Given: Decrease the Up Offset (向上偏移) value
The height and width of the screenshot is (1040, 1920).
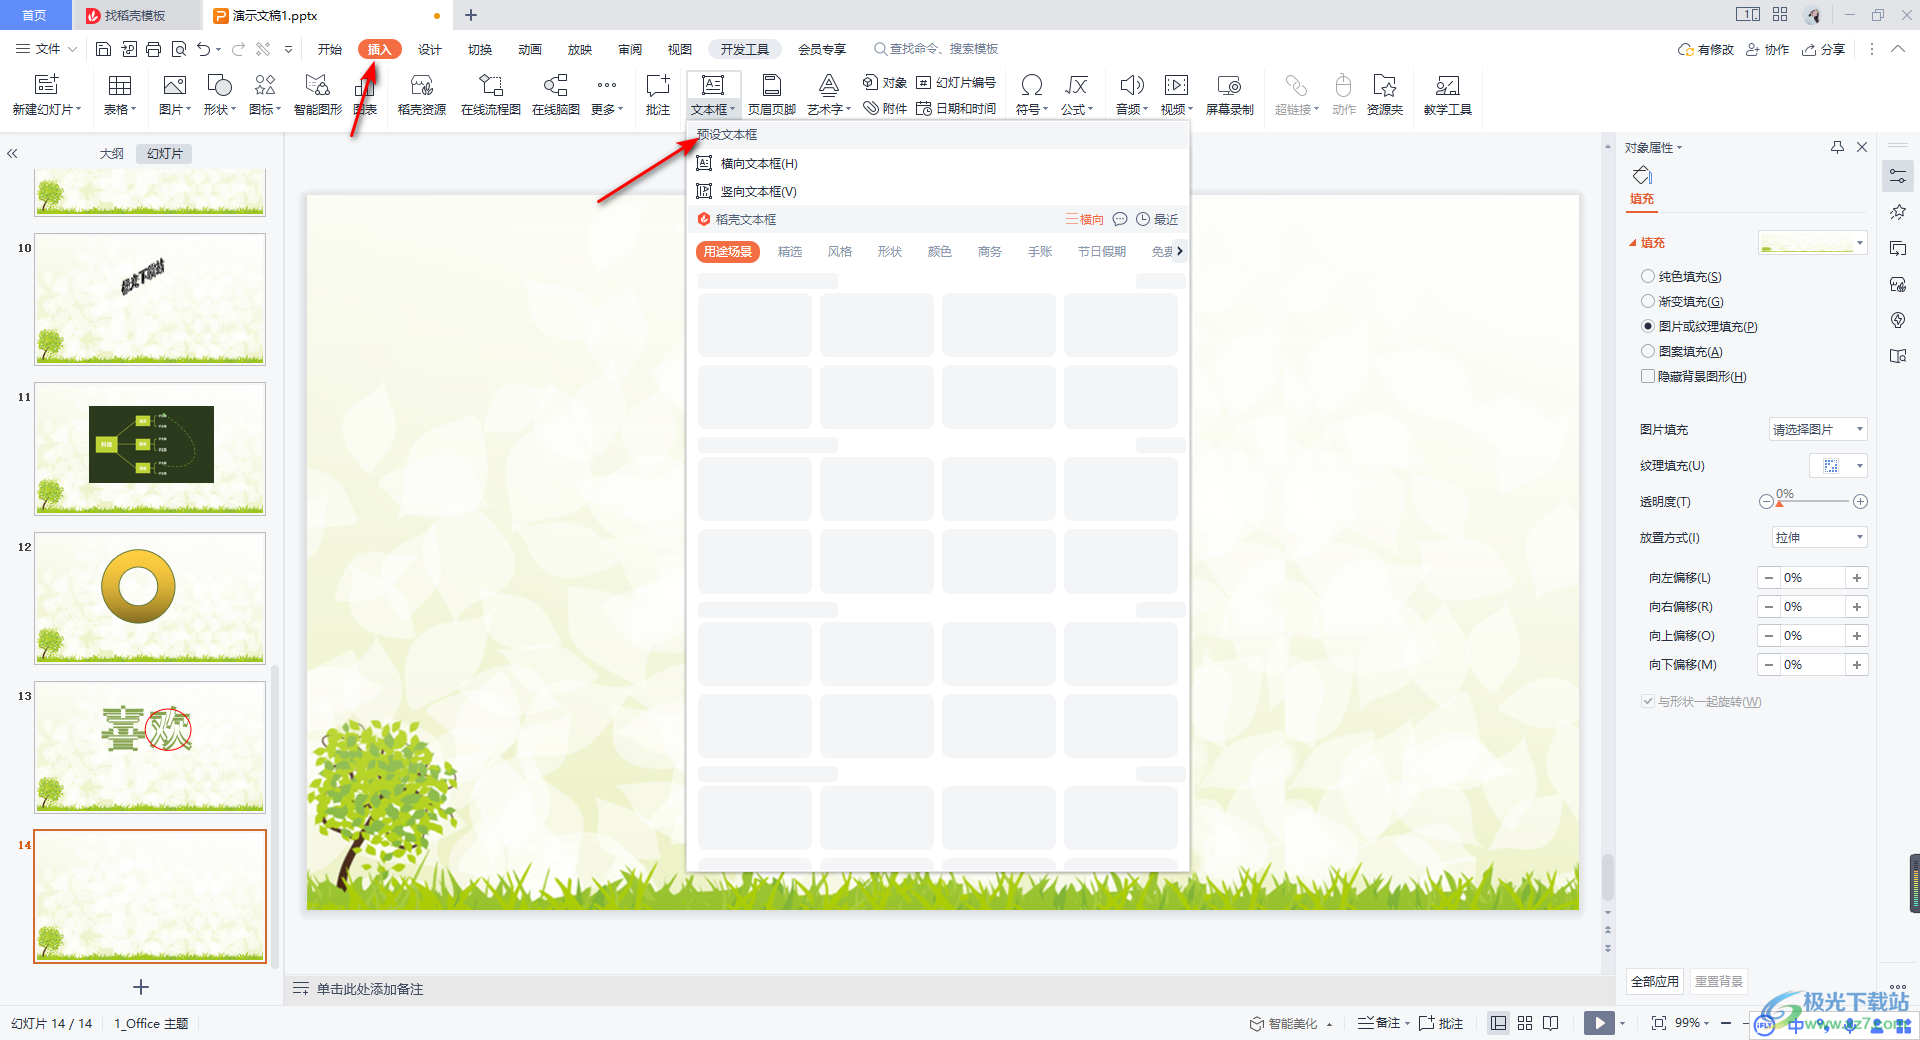Looking at the screenshot, I should click(1769, 636).
